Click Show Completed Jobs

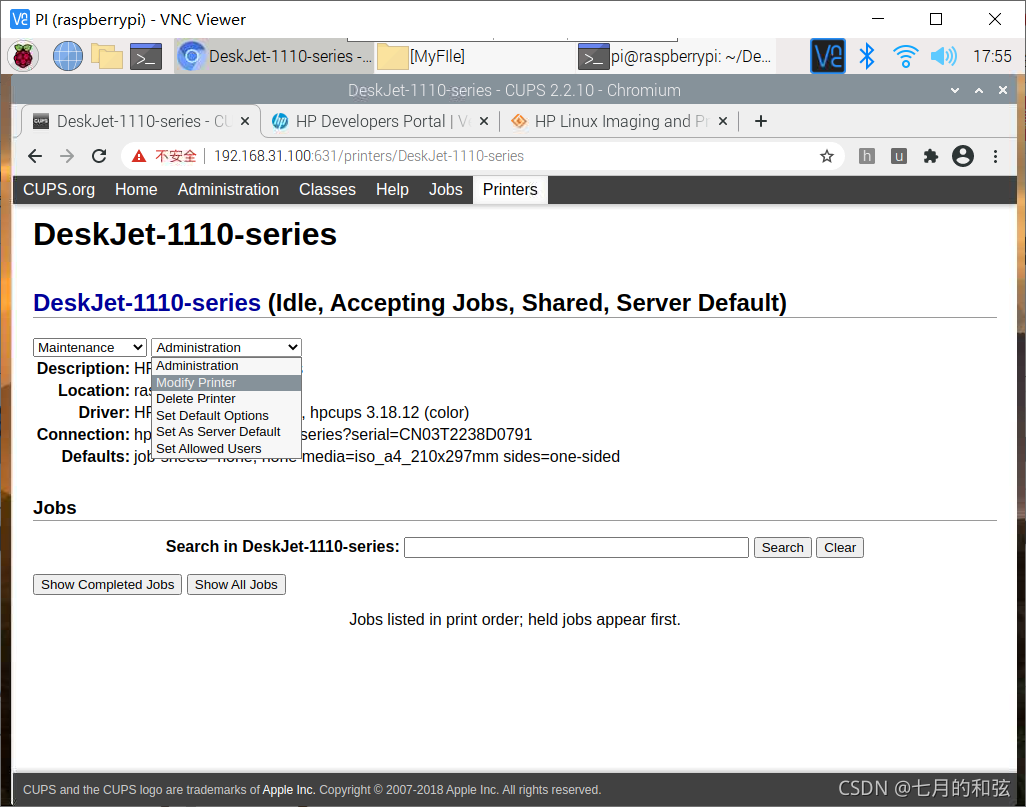[108, 584]
